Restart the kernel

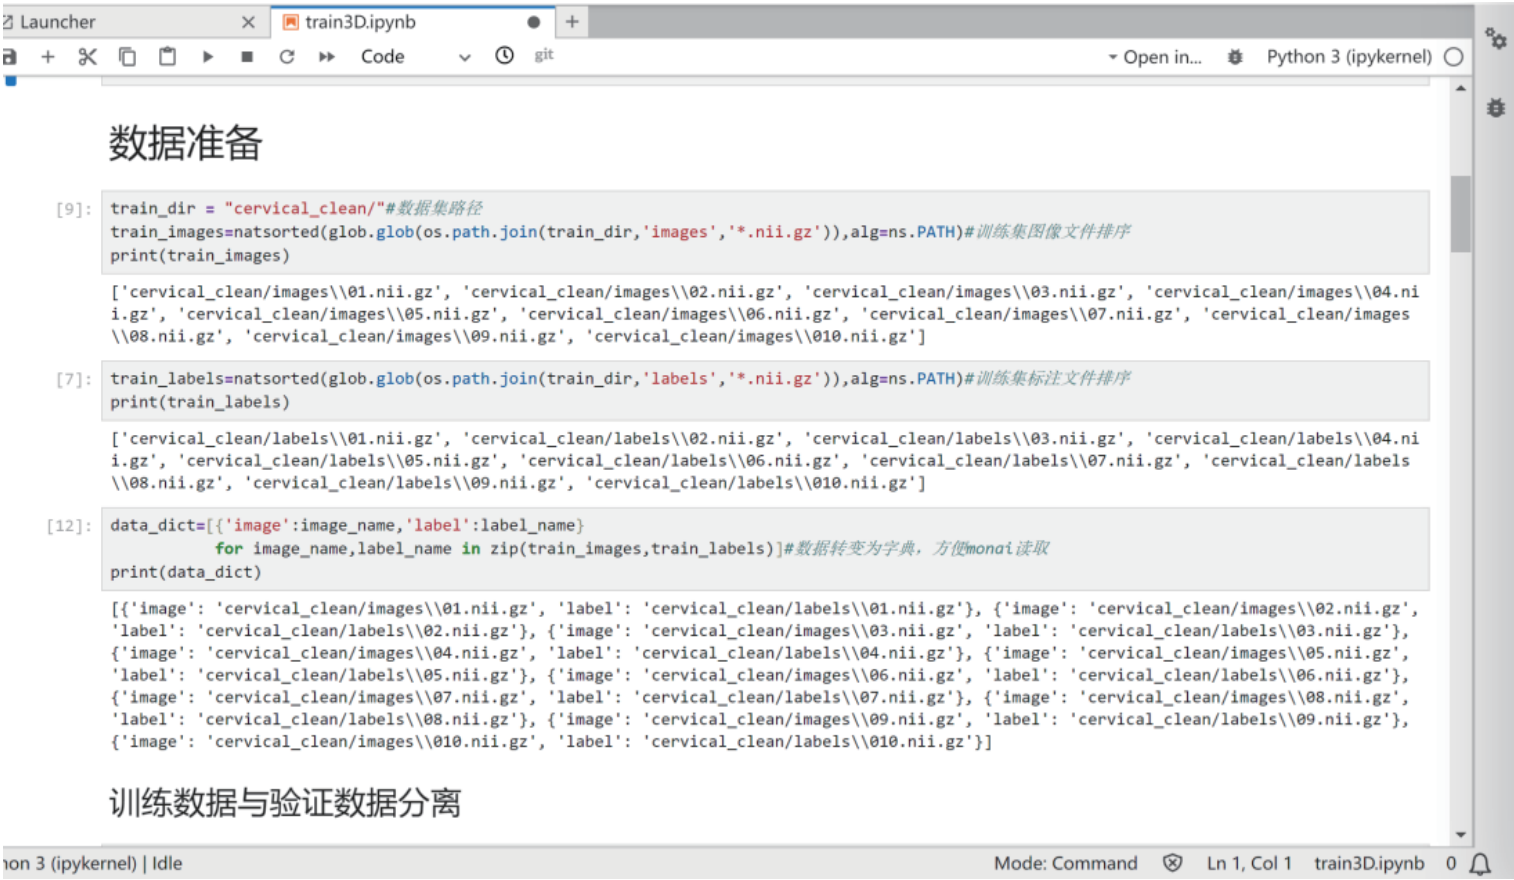click(x=287, y=57)
